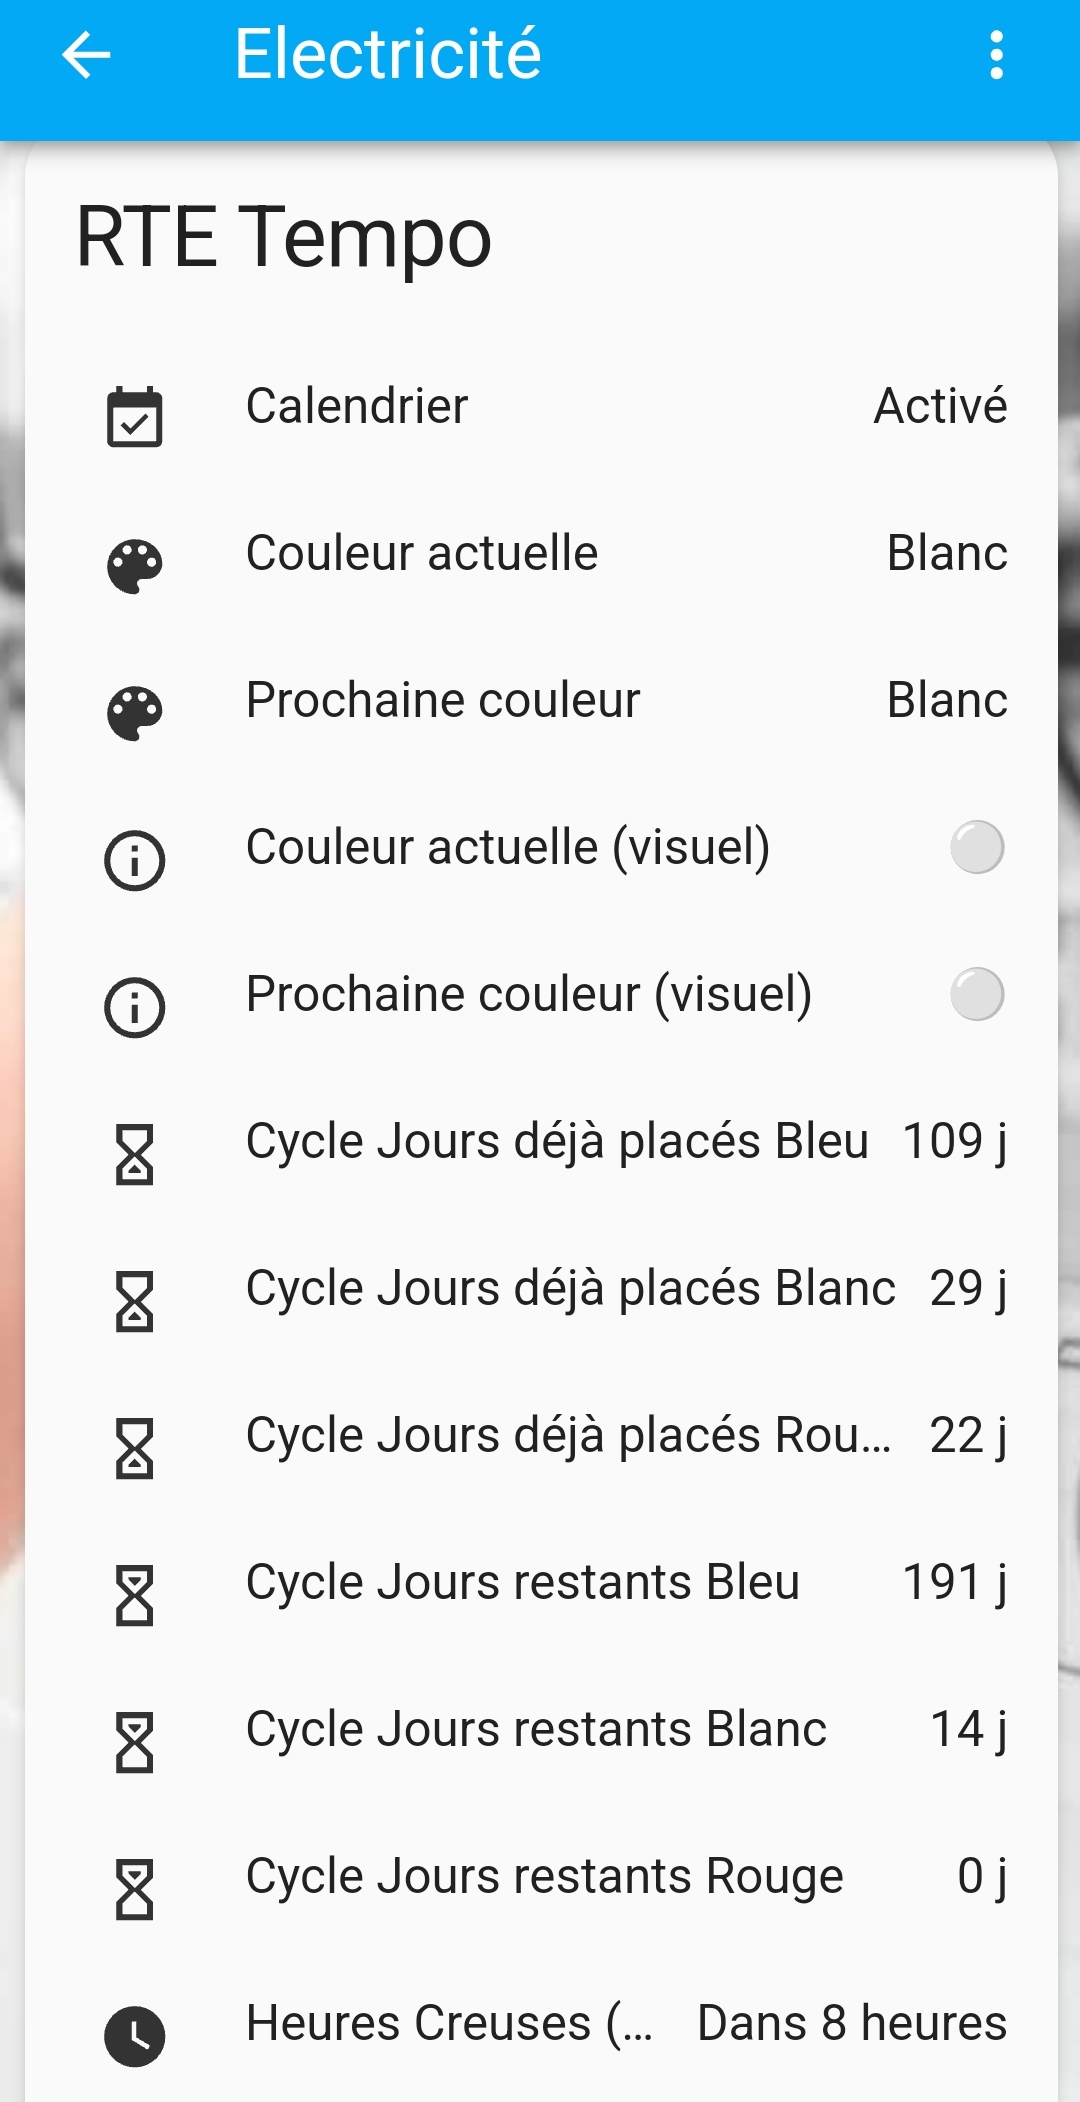Select the Cycle Jours restants Blanc row
The image size is (1080, 2102).
point(536,1729)
